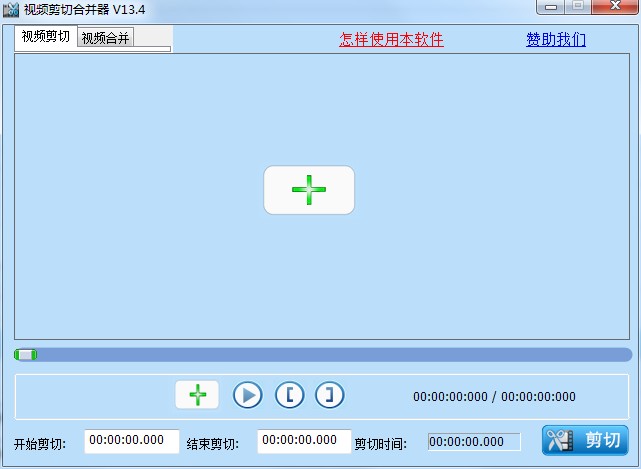Maximize the 视频剪切合并器 window
641x469 pixels.
coord(577,7)
